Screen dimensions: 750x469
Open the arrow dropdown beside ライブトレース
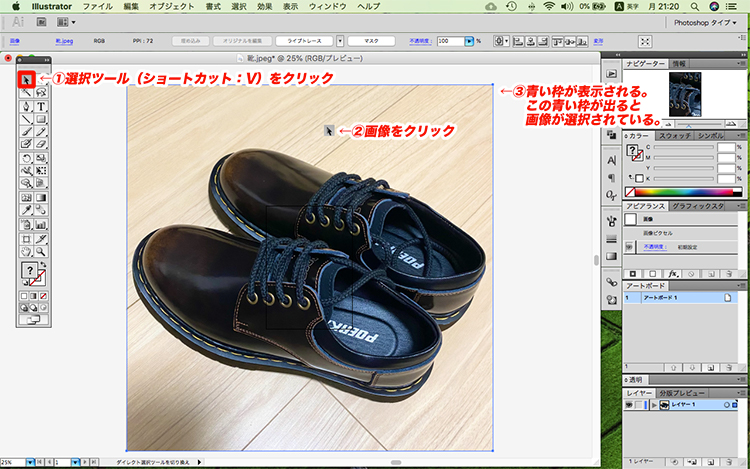click(x=341, y=41)
